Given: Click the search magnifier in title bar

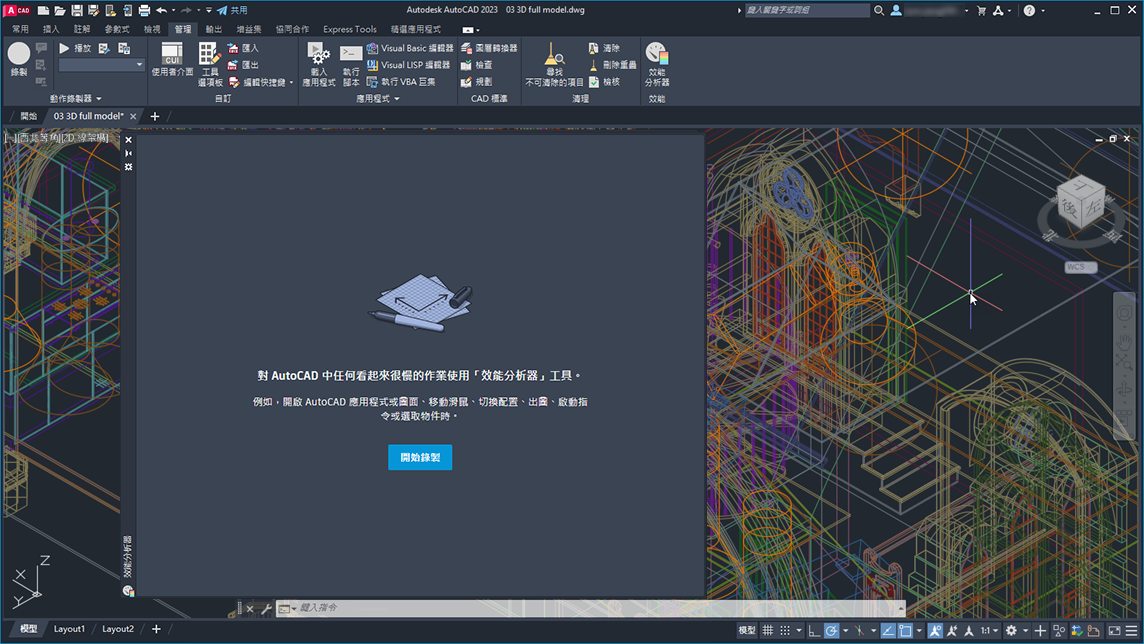Looking at the screenshot, I should pos(878,10).
